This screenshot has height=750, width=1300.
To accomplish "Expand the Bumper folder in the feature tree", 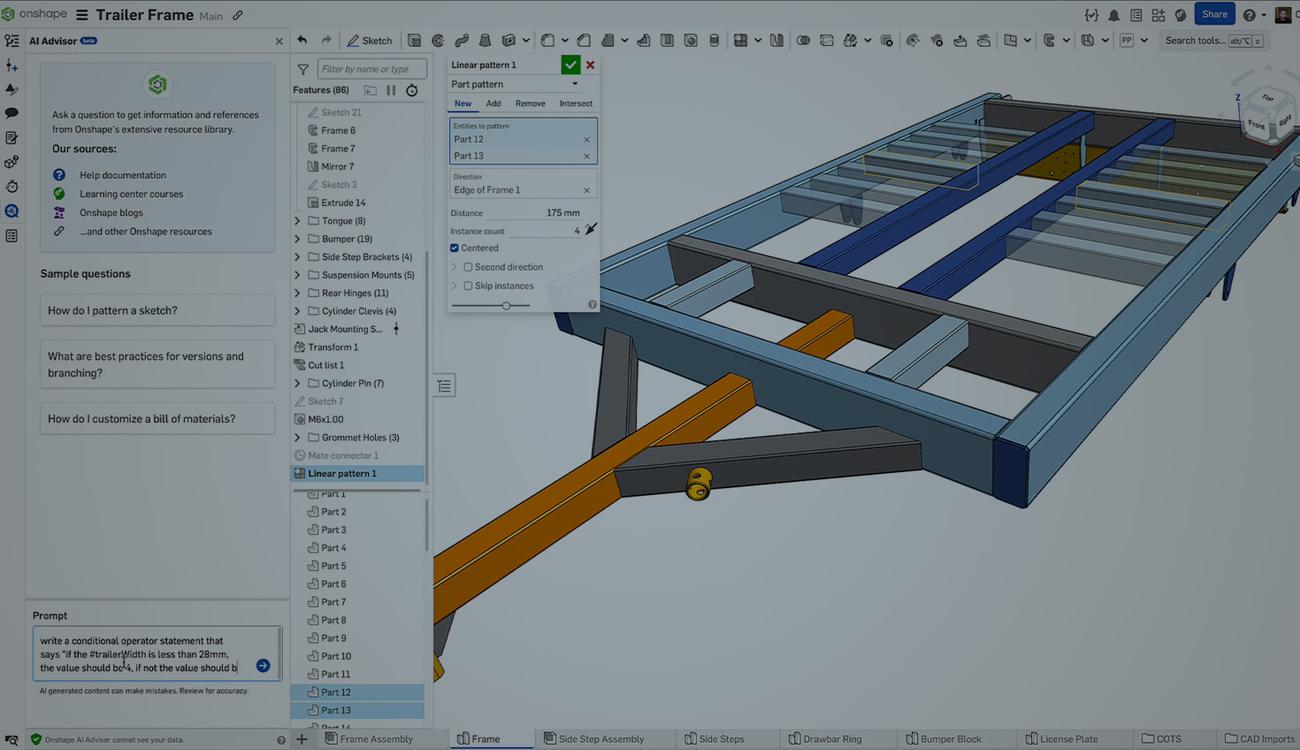I will 296,238.
